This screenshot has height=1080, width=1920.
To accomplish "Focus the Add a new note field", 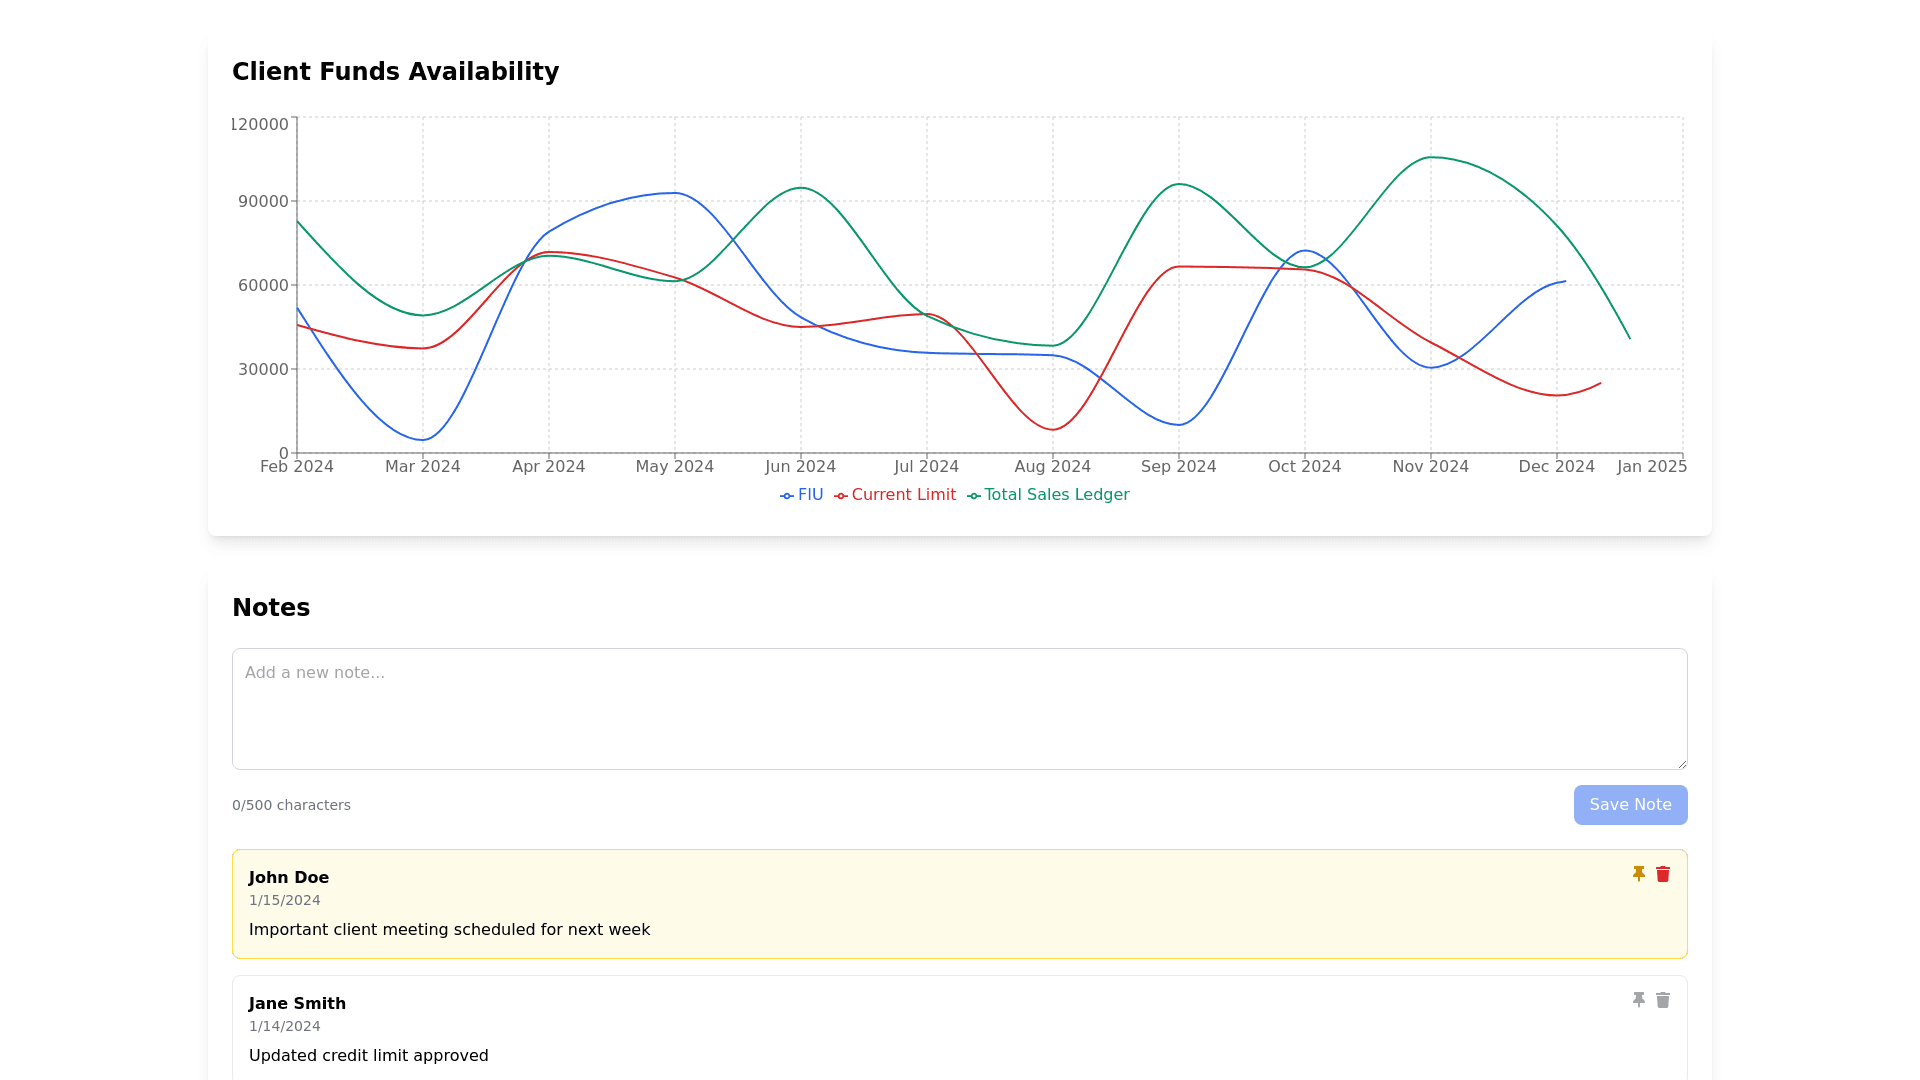I will pyautogui.click(x=959, y=708).
